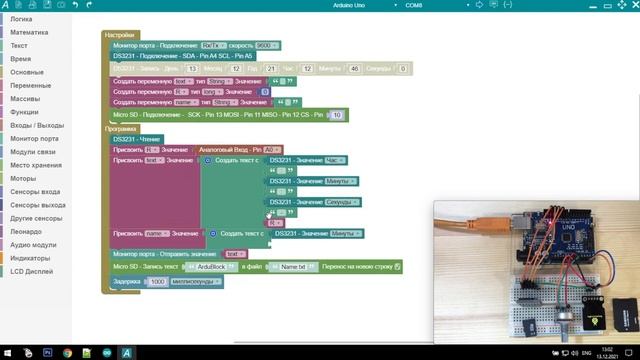Select the DS3231 - Чтение block
Screen dimensions: 640x360
click(137, 140)
